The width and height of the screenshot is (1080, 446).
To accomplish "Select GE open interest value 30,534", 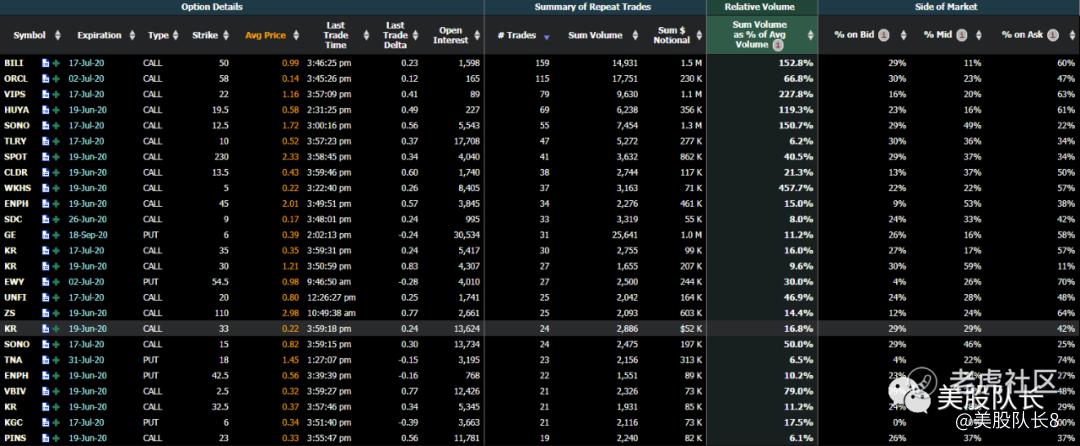I will [466, 235].
